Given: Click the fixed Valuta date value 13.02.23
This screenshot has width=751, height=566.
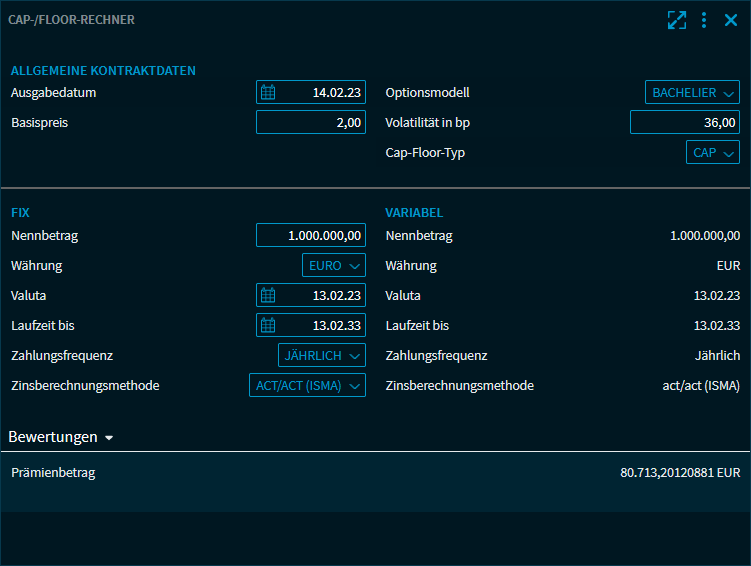Looking at the screenshot, I should 336,295.
